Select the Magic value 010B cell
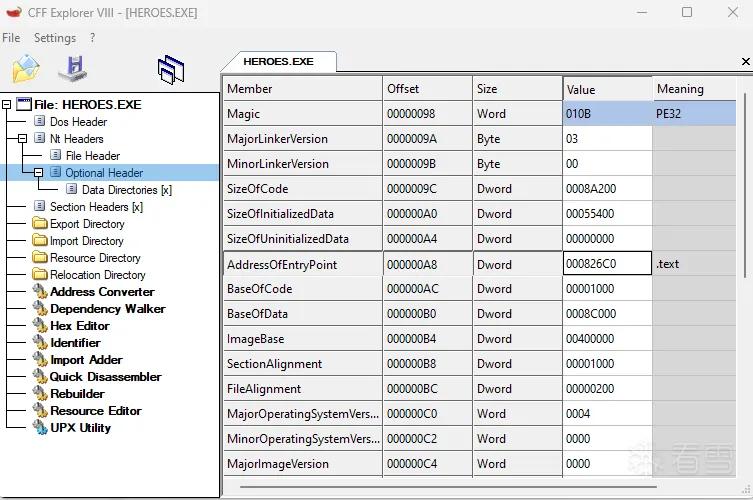 tap(607, 114)
